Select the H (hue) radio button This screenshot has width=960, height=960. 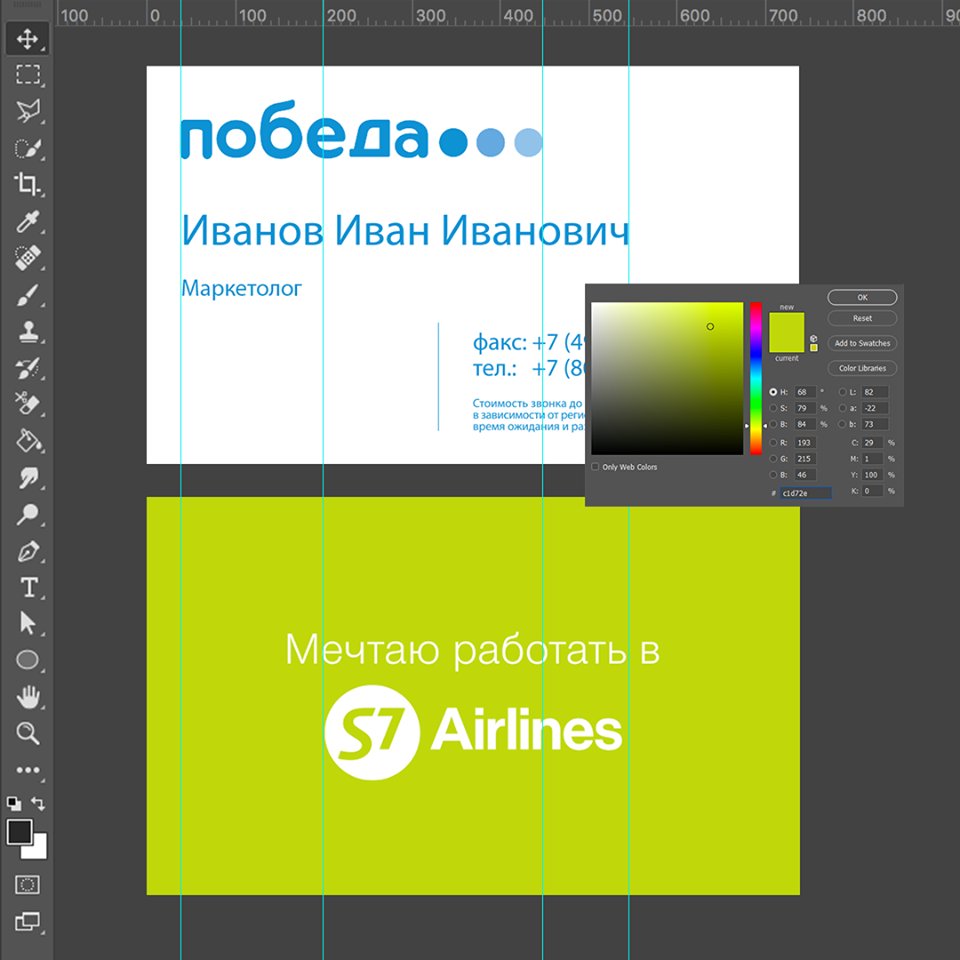pos(773,392)
